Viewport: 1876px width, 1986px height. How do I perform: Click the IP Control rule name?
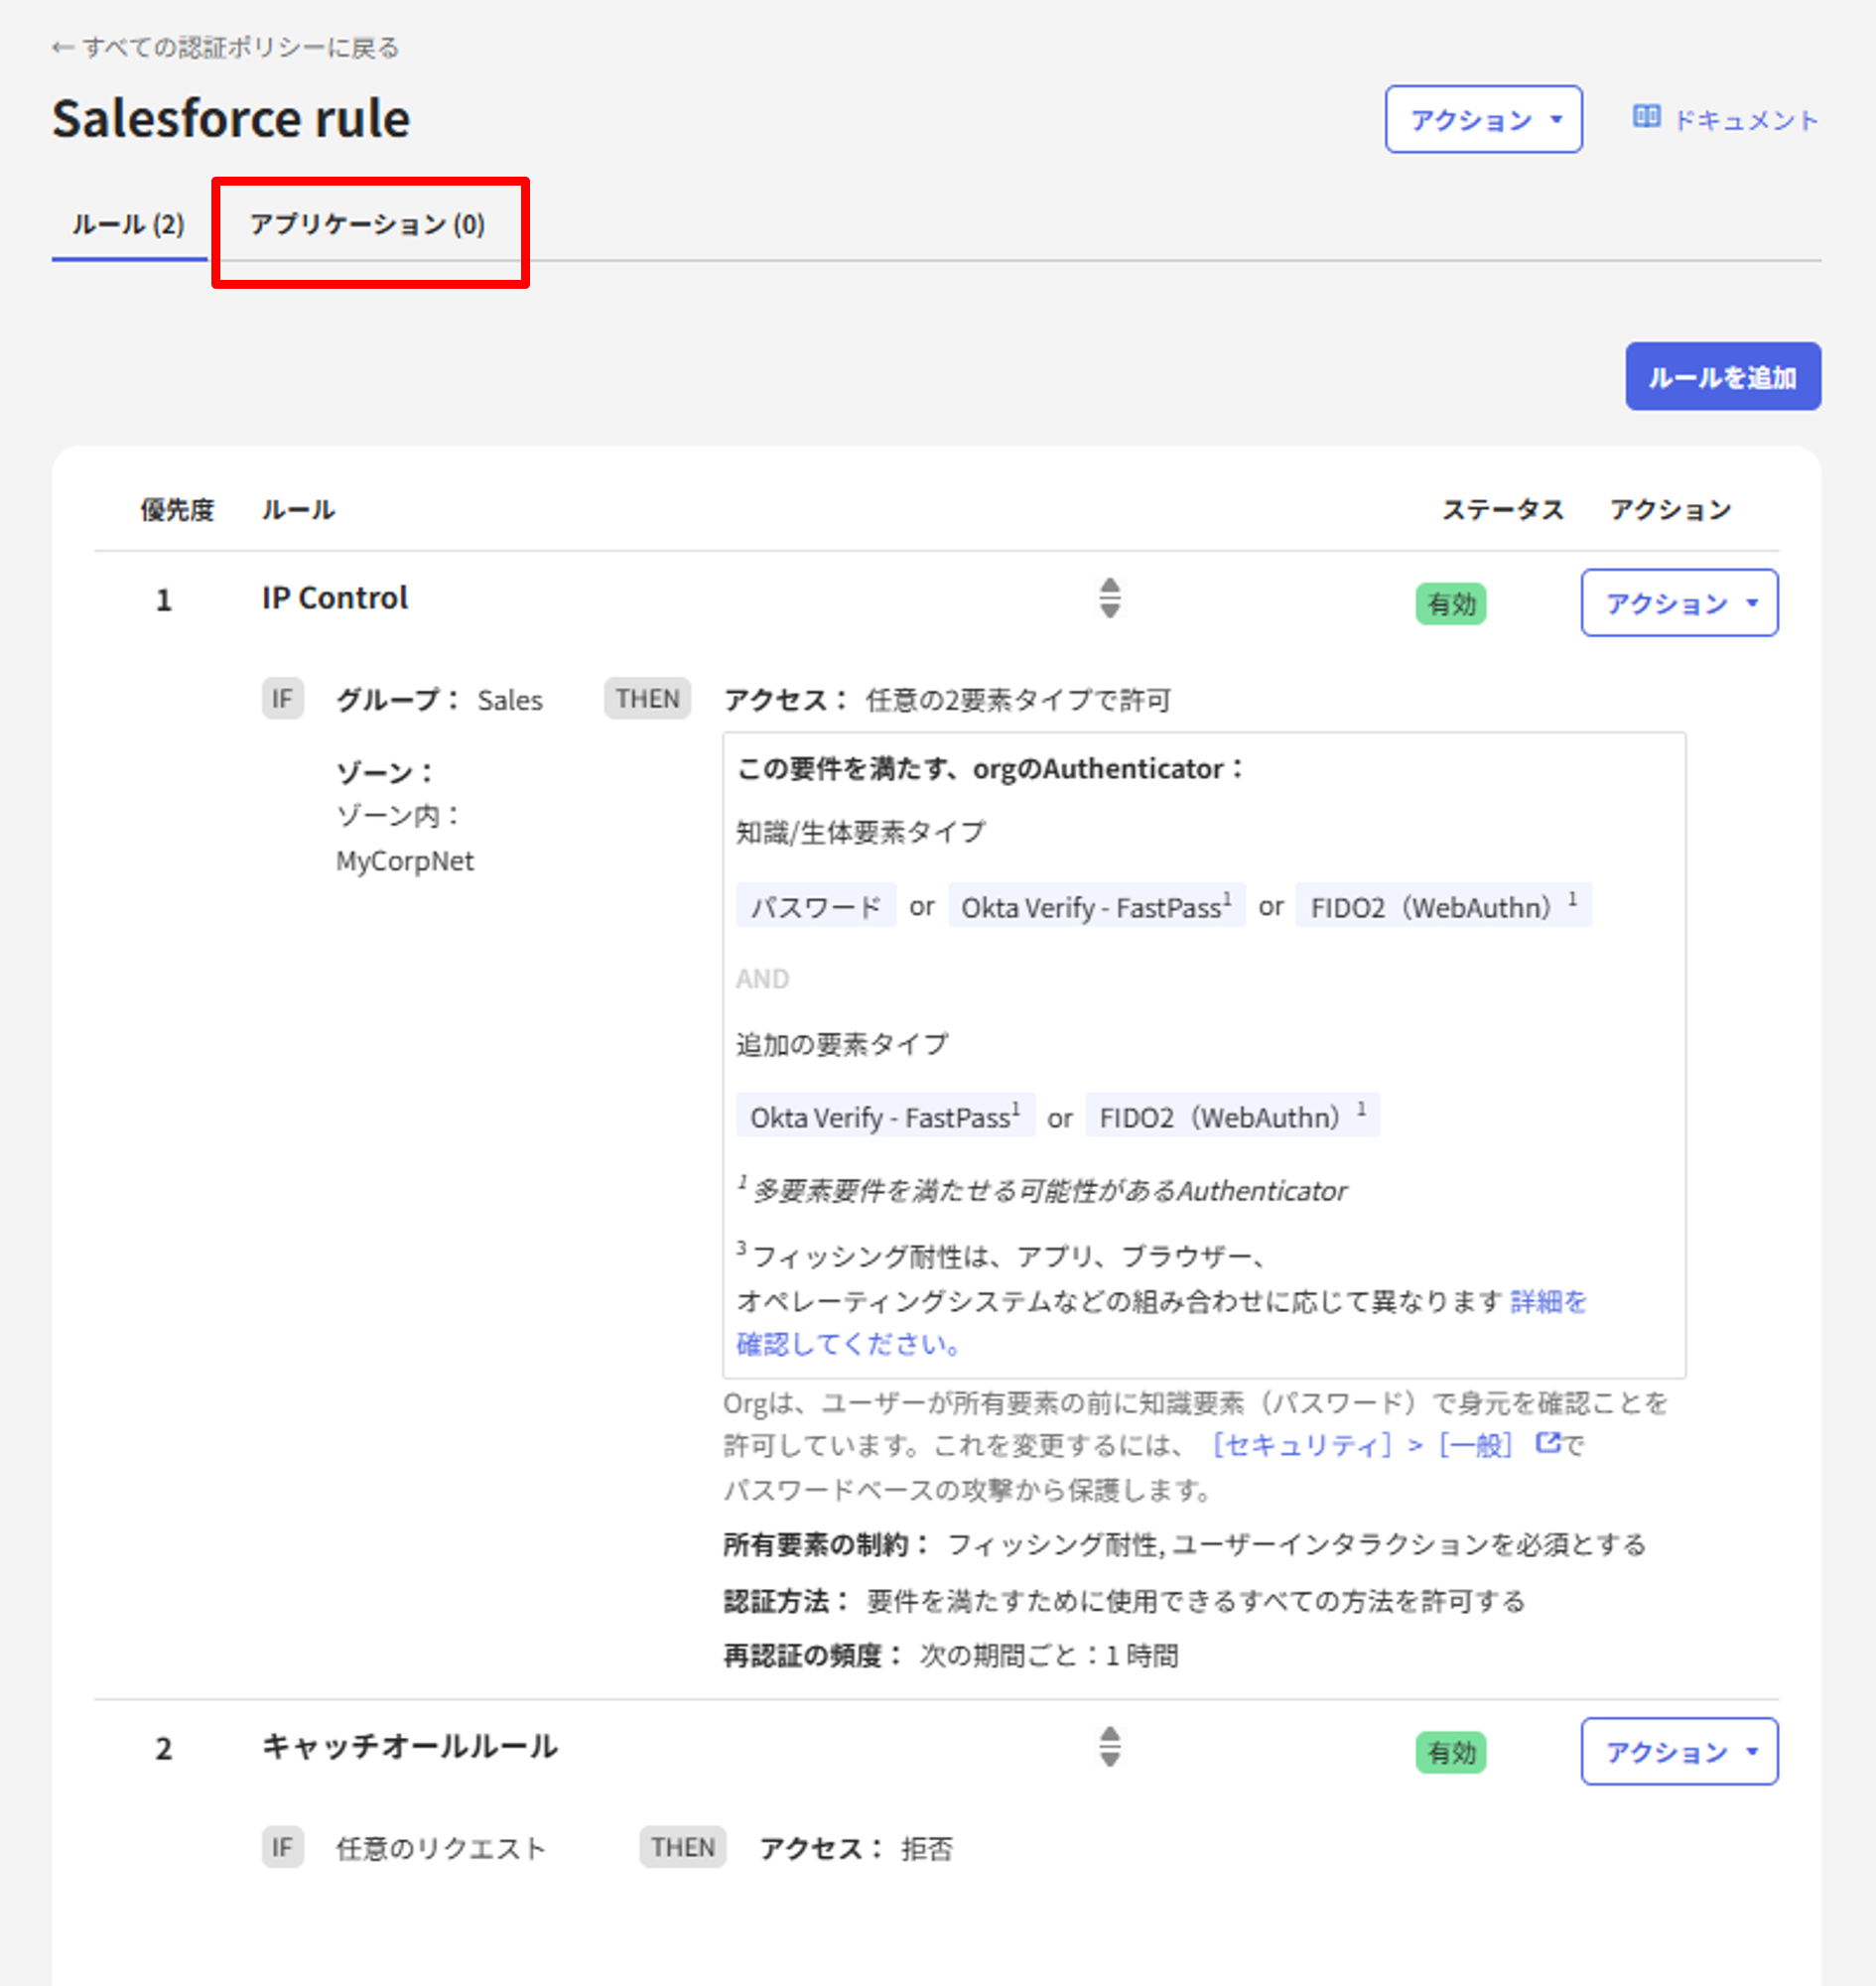[x=333, y=597]
